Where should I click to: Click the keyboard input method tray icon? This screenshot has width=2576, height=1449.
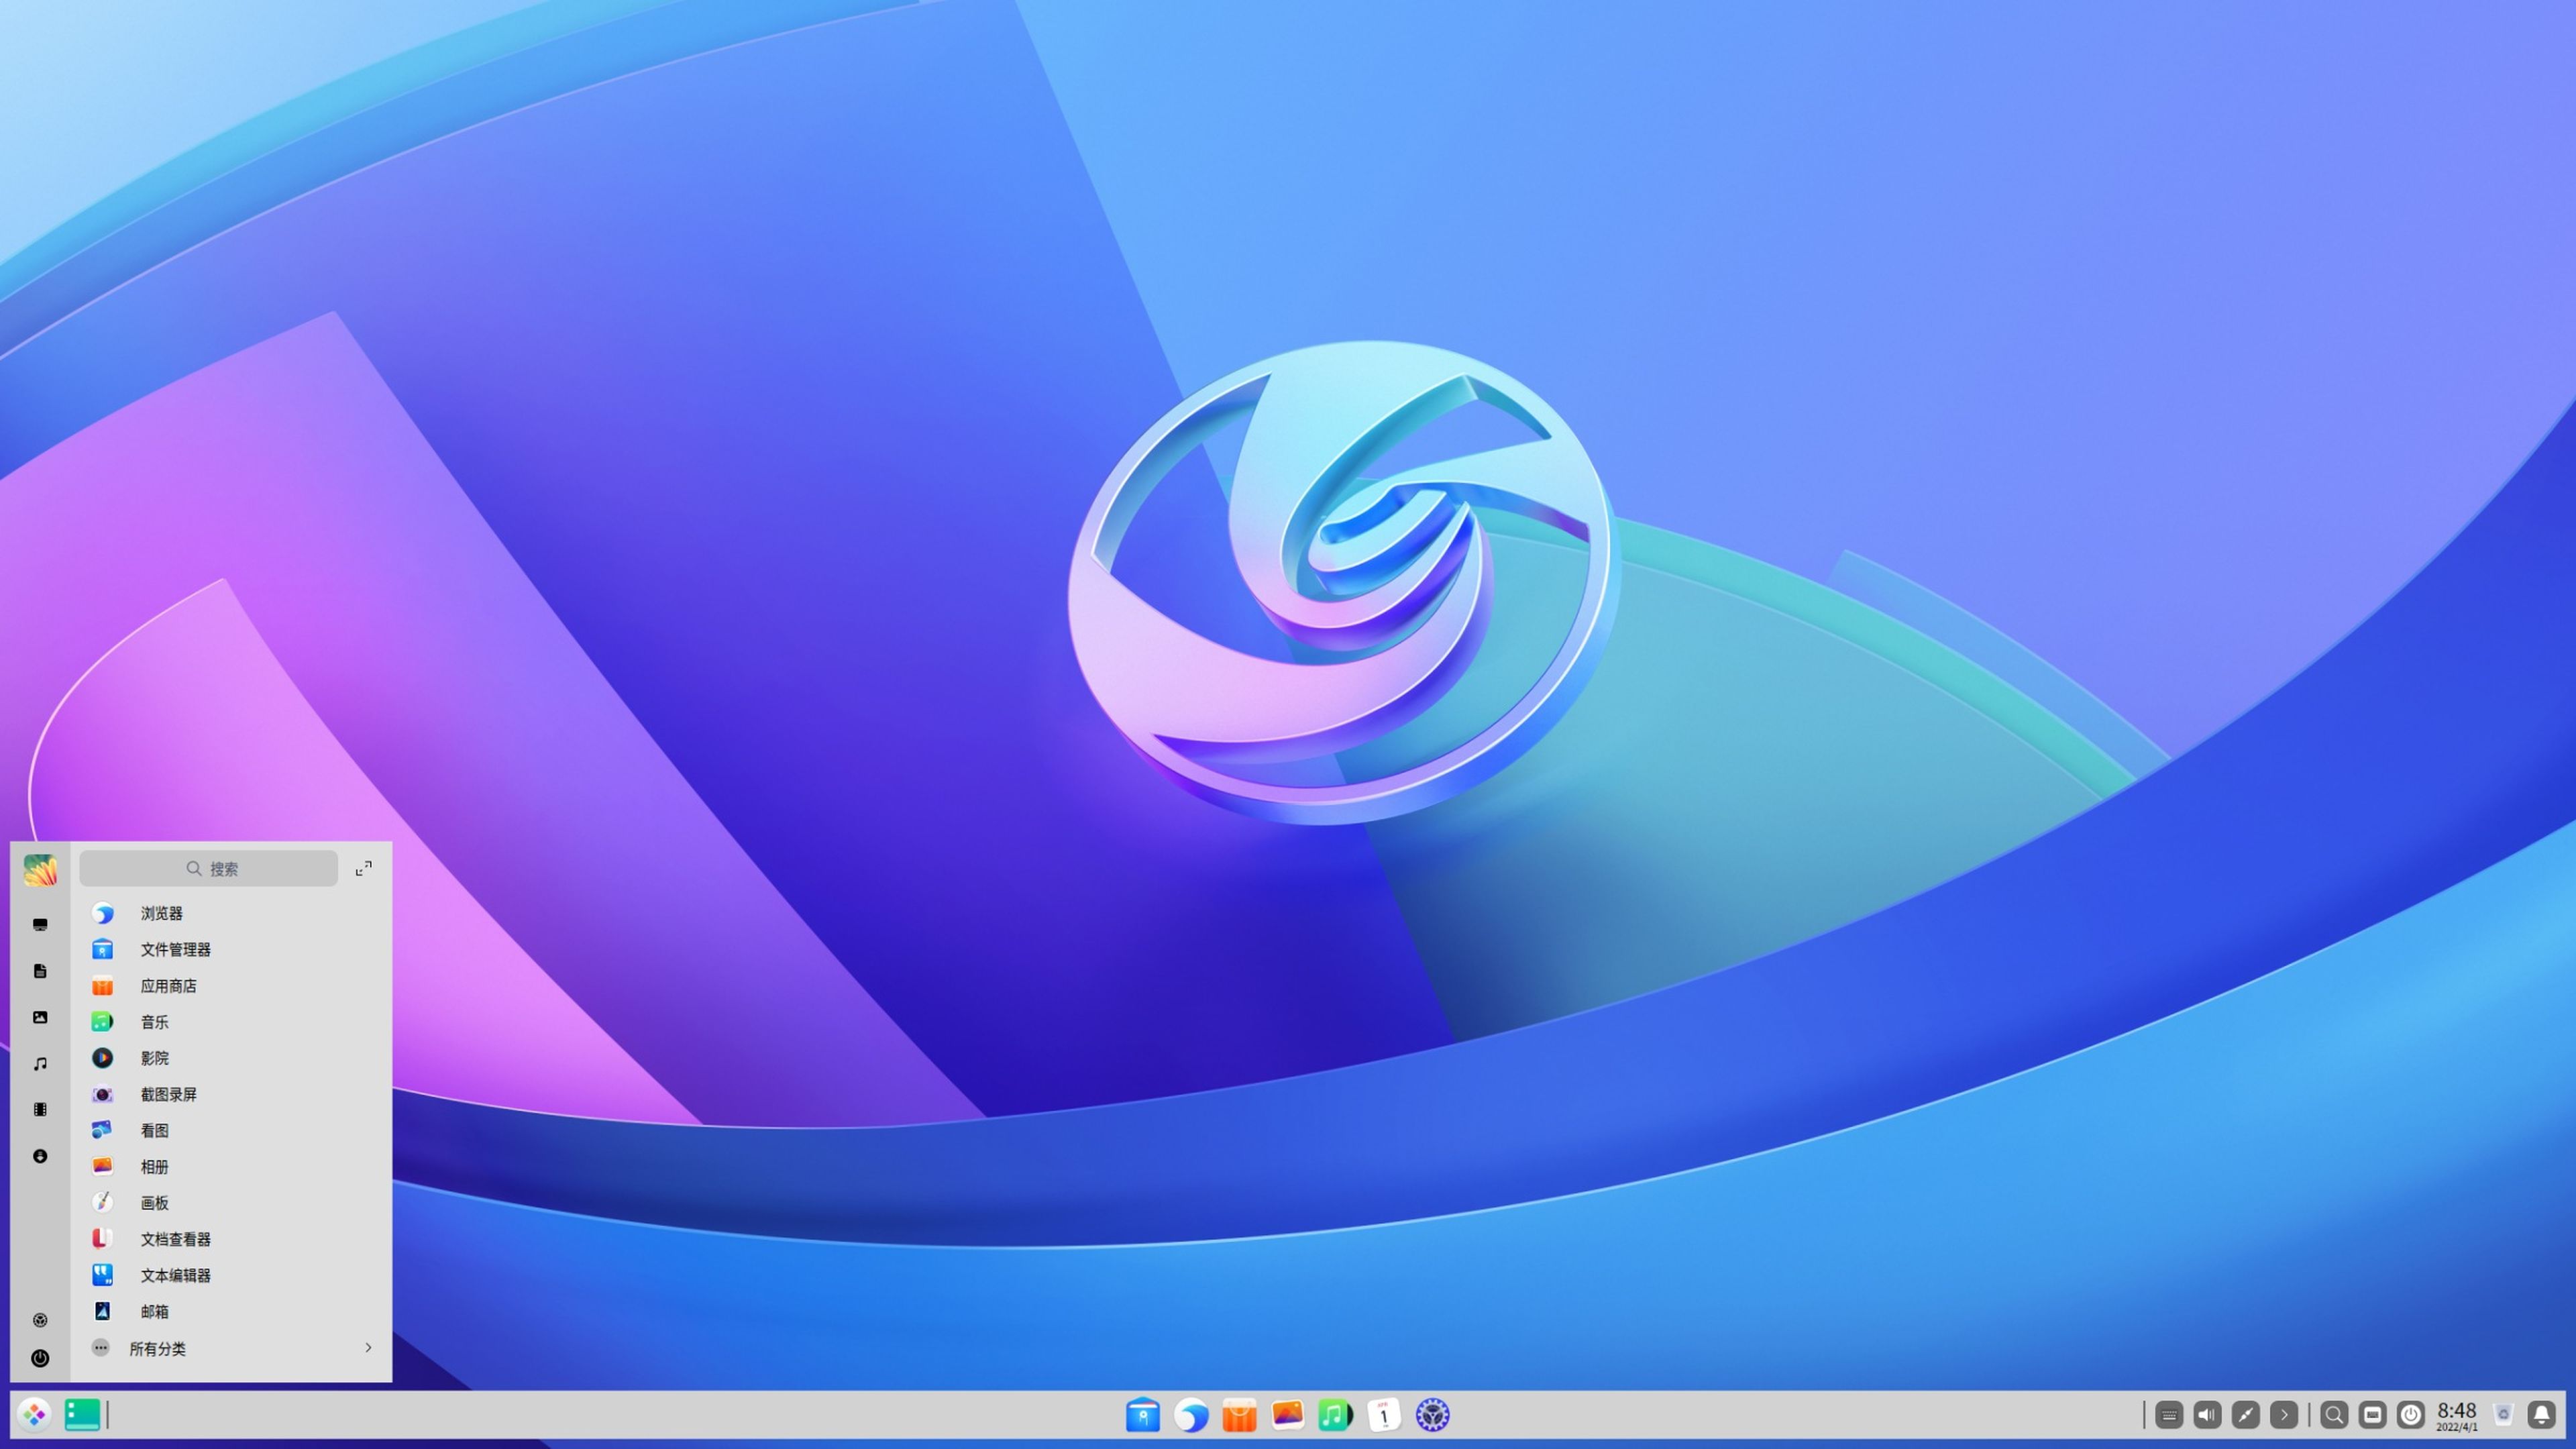tap(2169, 1415)
